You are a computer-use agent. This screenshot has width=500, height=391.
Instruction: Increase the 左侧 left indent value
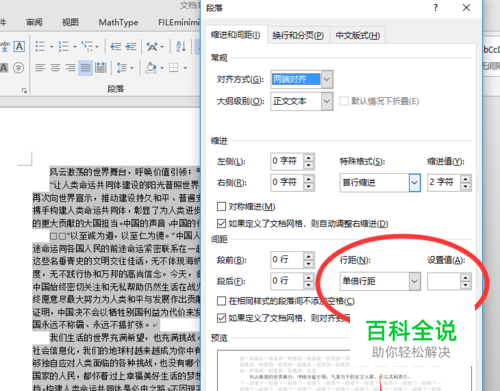309,158
